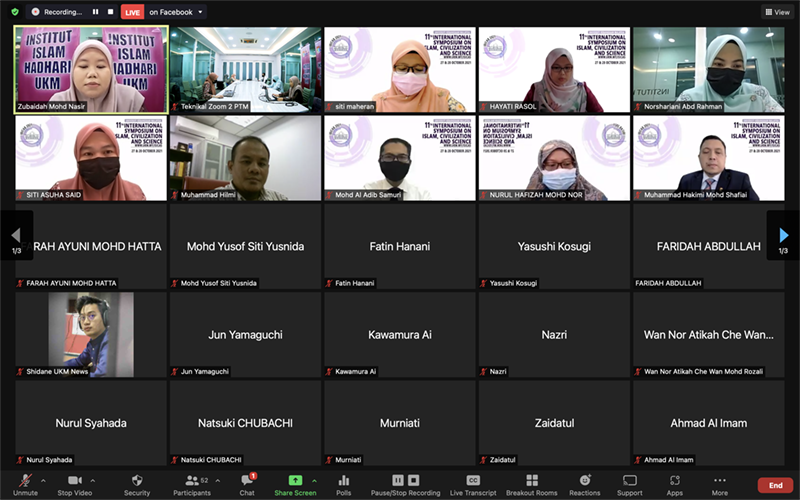Image resolution: width=800 pixels, height=500 pixels.
Task: Open the View layout menu
Action: click(x=777, y=12)
